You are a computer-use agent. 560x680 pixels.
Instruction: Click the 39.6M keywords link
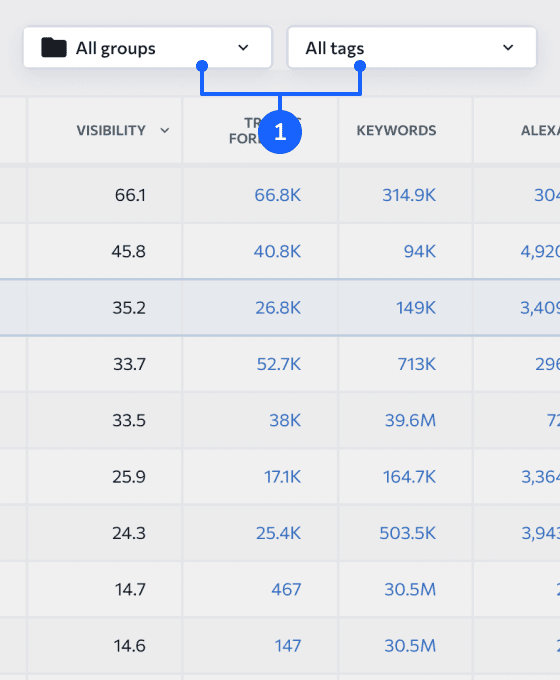pos(410,420)
